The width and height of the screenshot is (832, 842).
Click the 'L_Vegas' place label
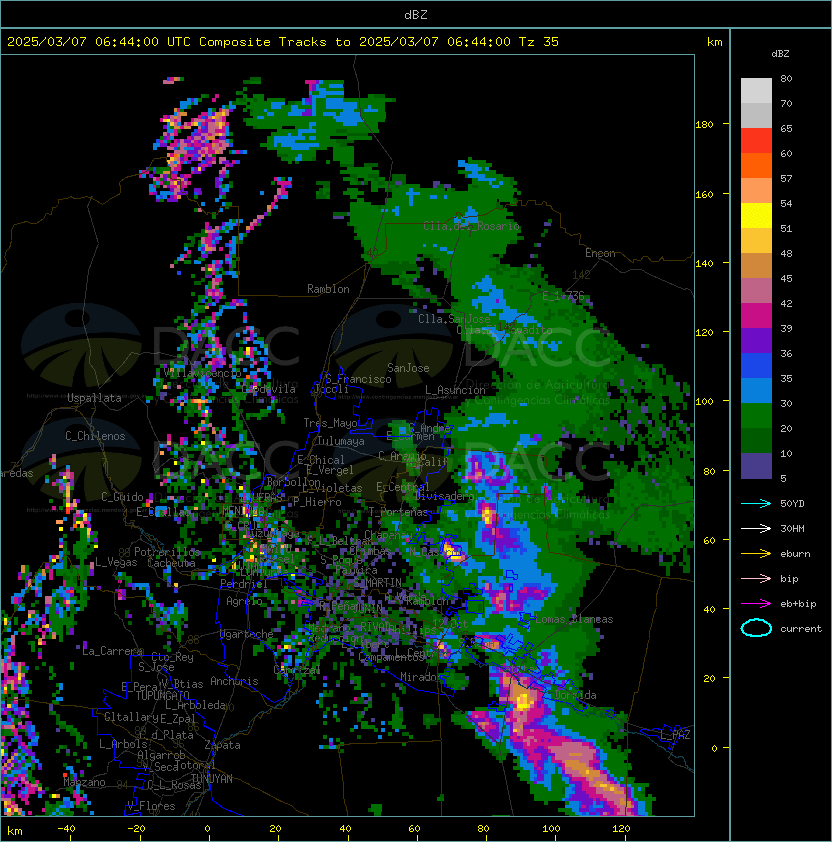click(x=116, y=562)
